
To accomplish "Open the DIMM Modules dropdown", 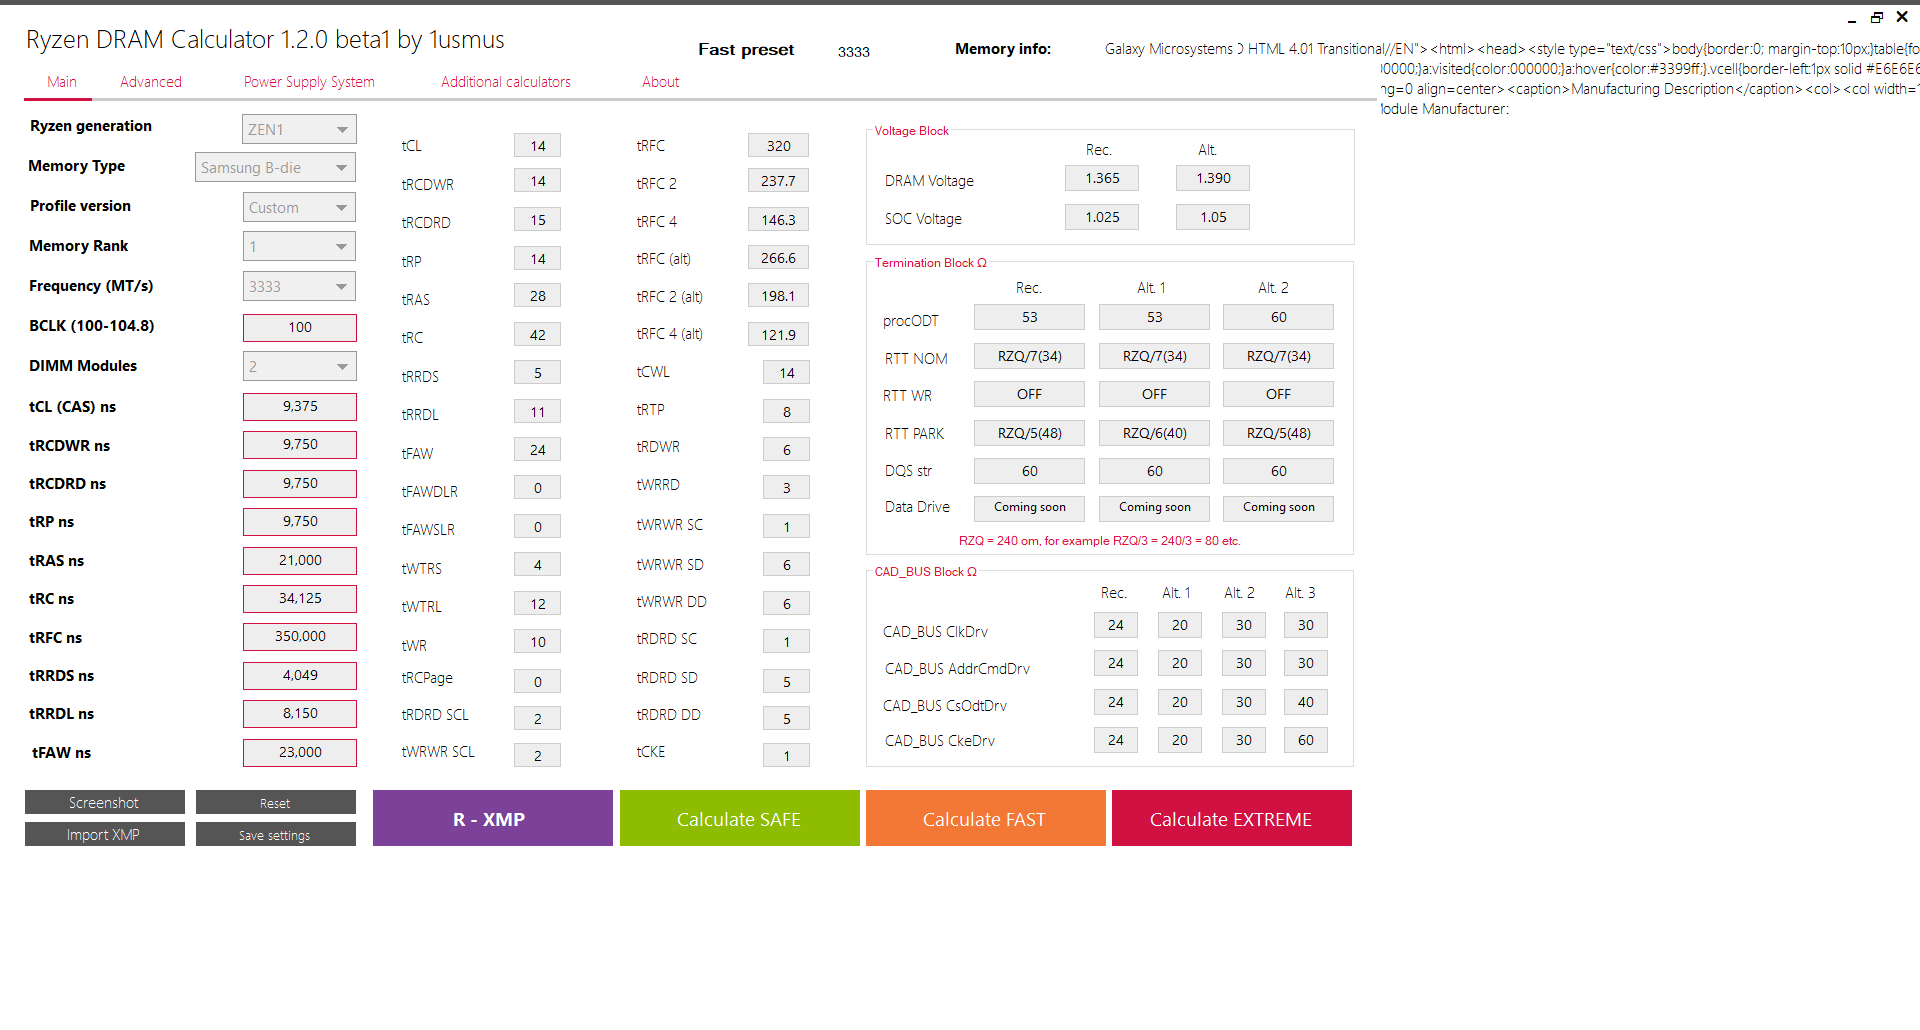I will [299, 367].
